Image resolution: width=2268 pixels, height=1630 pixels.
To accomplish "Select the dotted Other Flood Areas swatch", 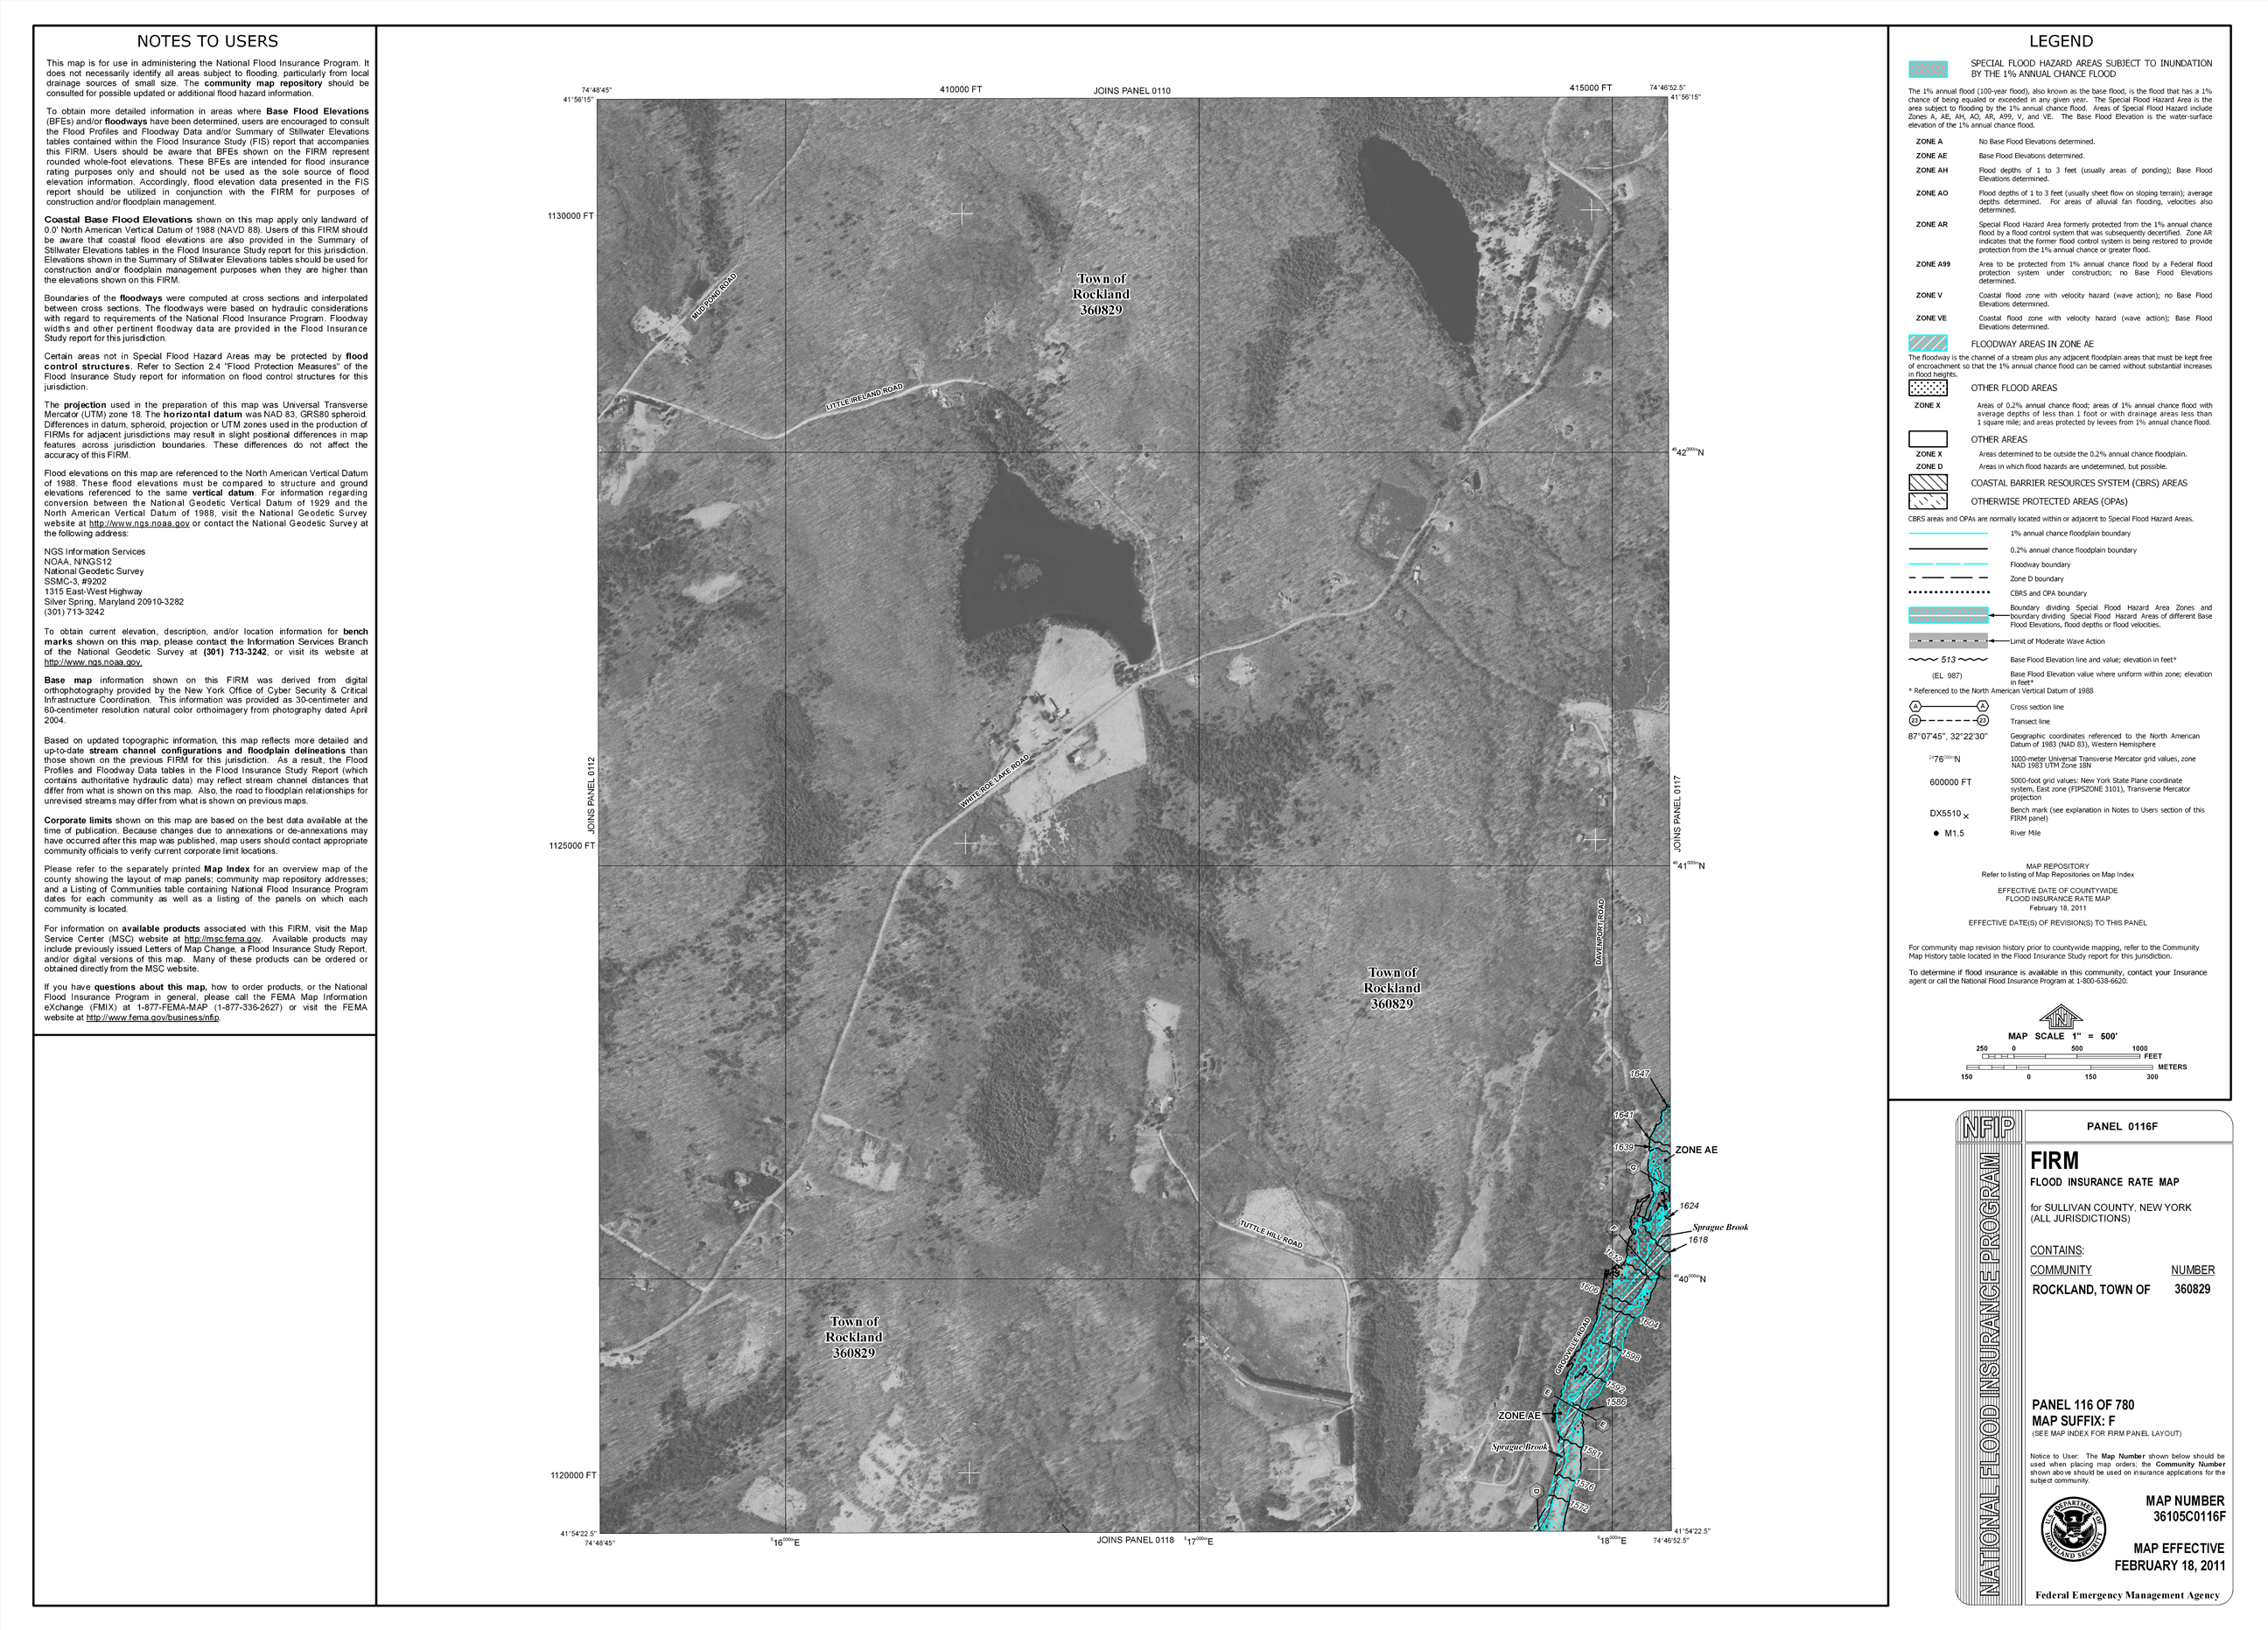I will point(1928,388).
